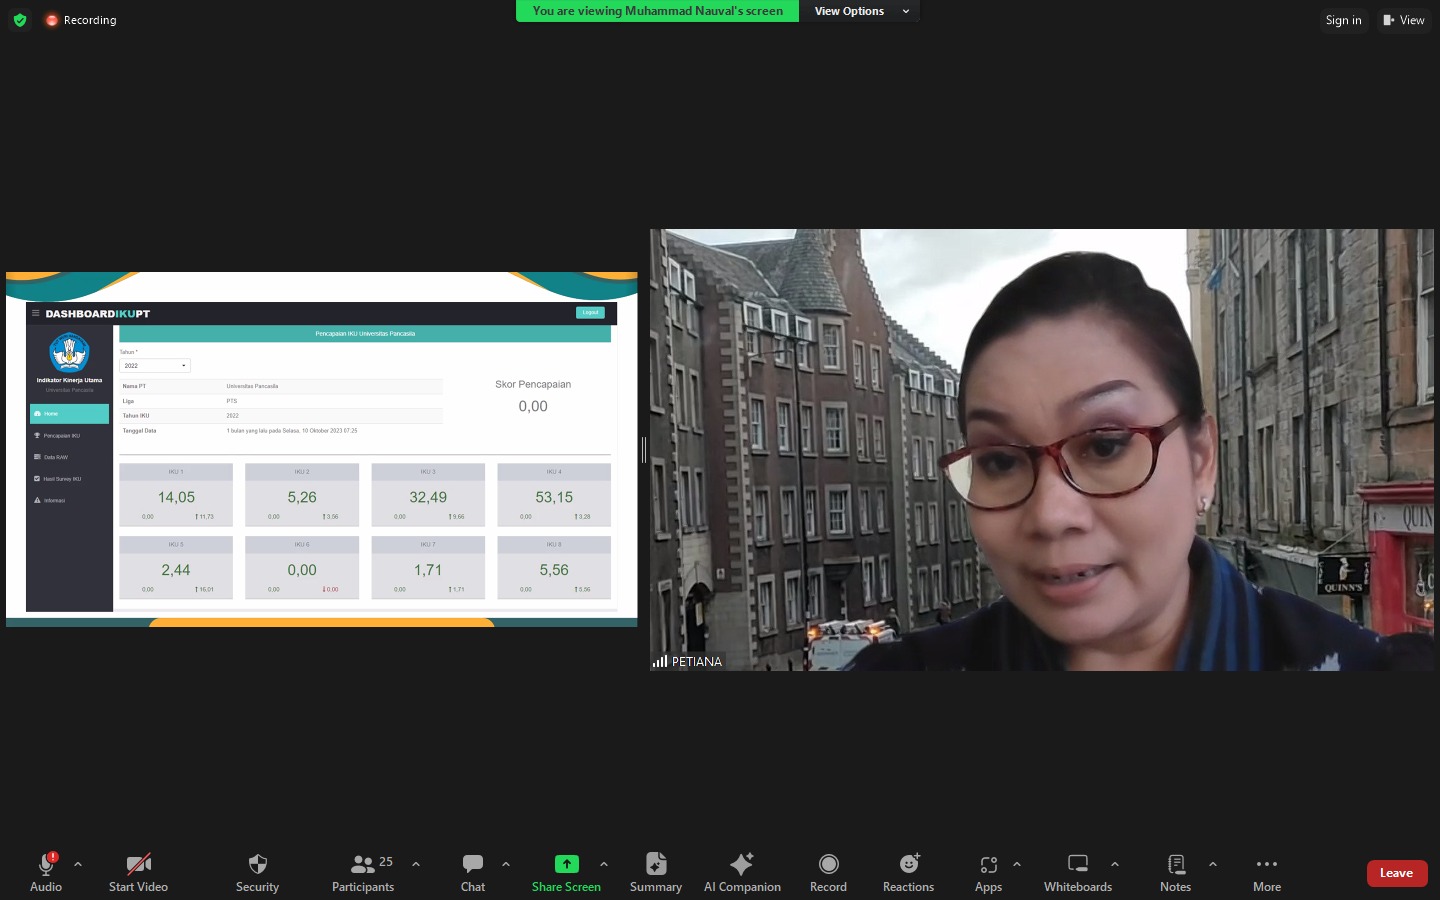Click the Sign in link
Viewport: 1440px width, 900px height.
coord(1343,20)
